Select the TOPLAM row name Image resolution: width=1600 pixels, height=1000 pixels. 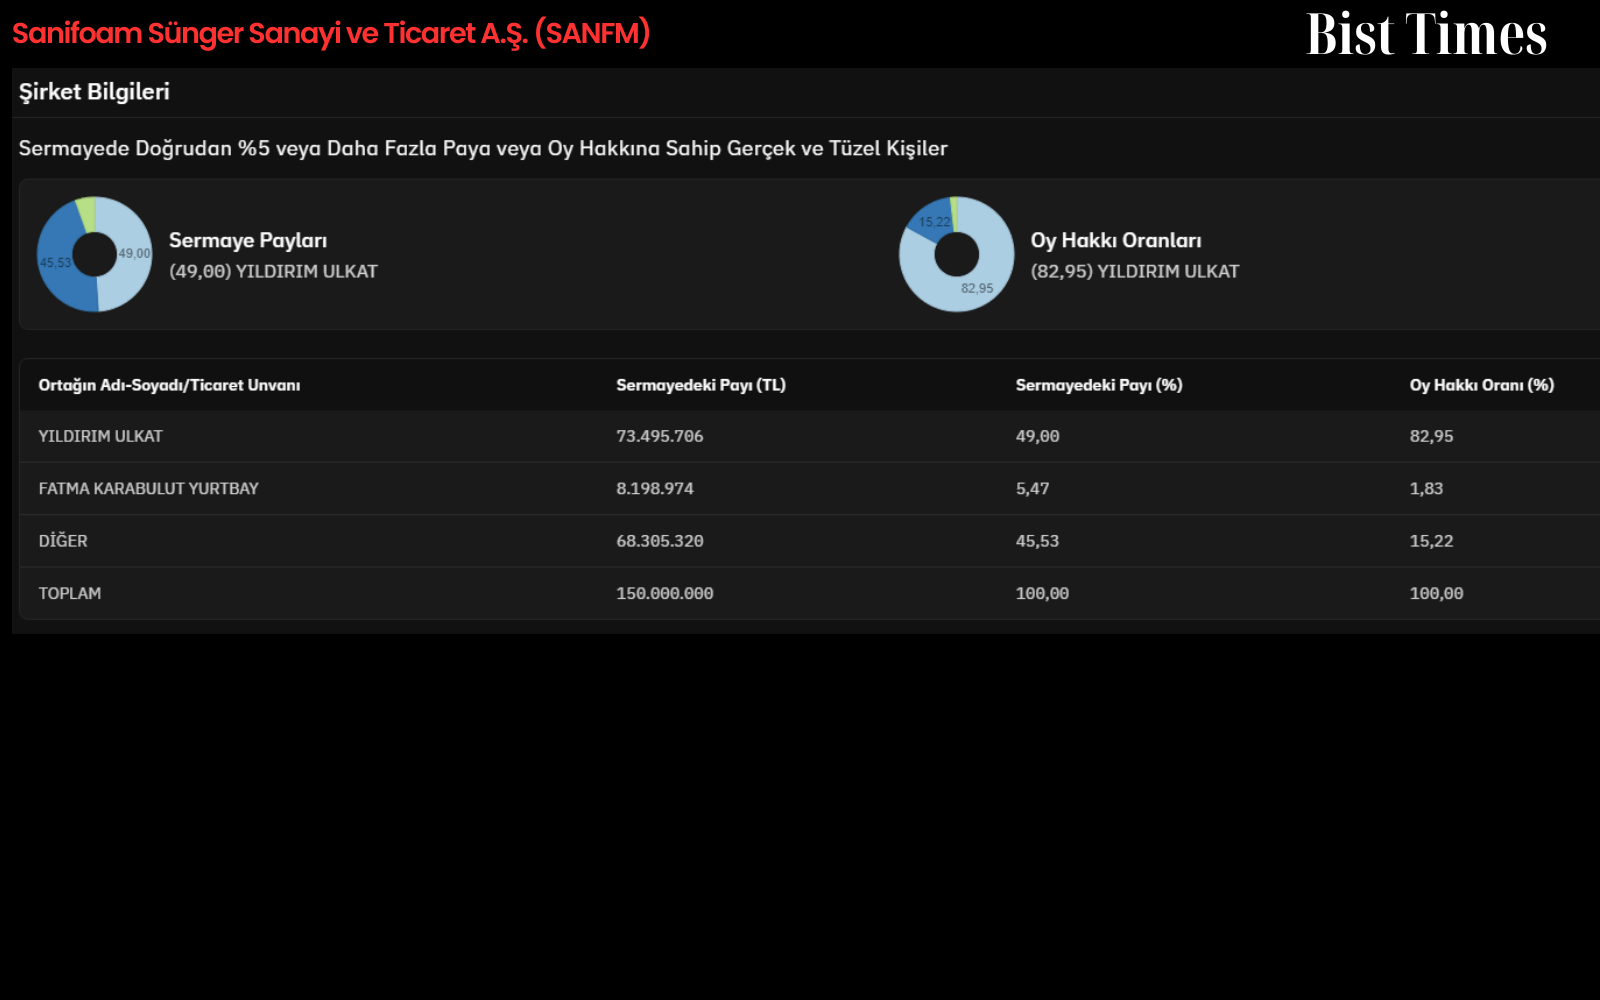[x=69, y=593]
